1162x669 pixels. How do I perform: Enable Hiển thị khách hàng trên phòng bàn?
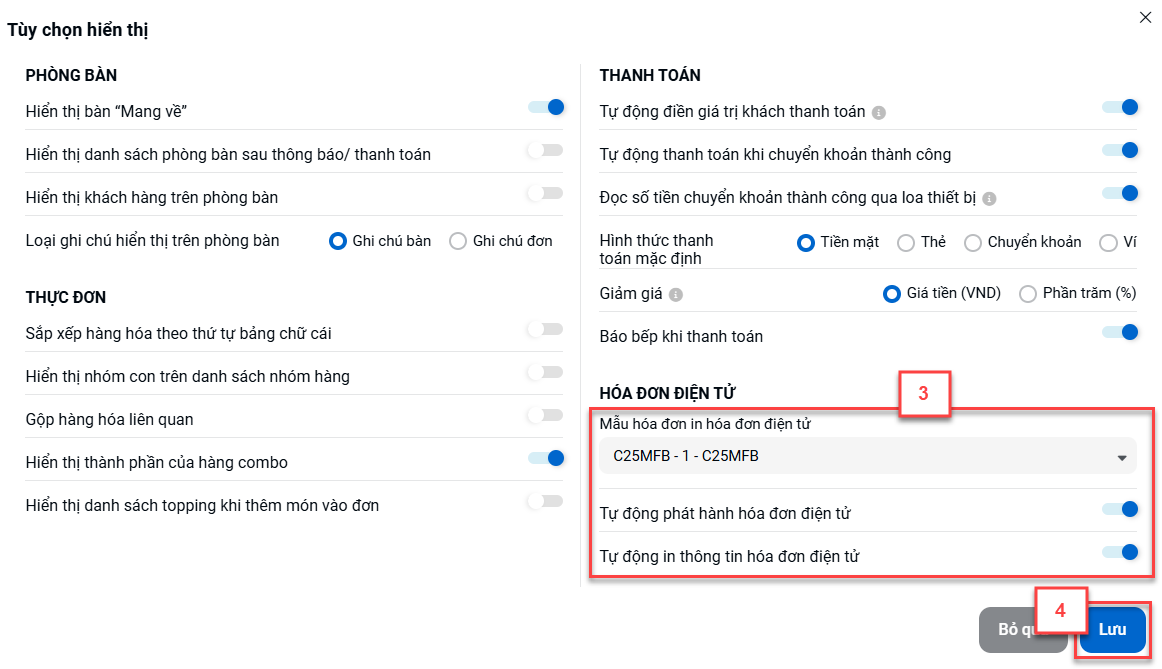[x=546, y=193]
